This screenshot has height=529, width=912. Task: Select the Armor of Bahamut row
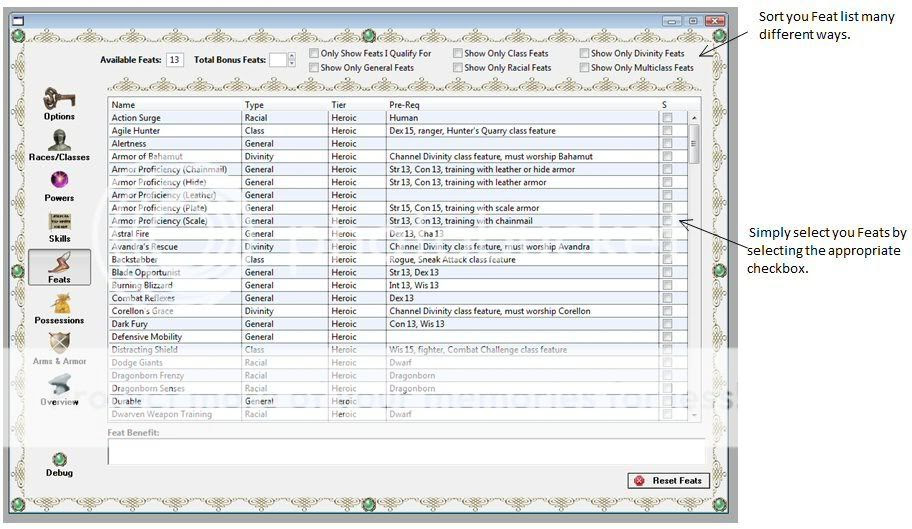click(397, 156)
